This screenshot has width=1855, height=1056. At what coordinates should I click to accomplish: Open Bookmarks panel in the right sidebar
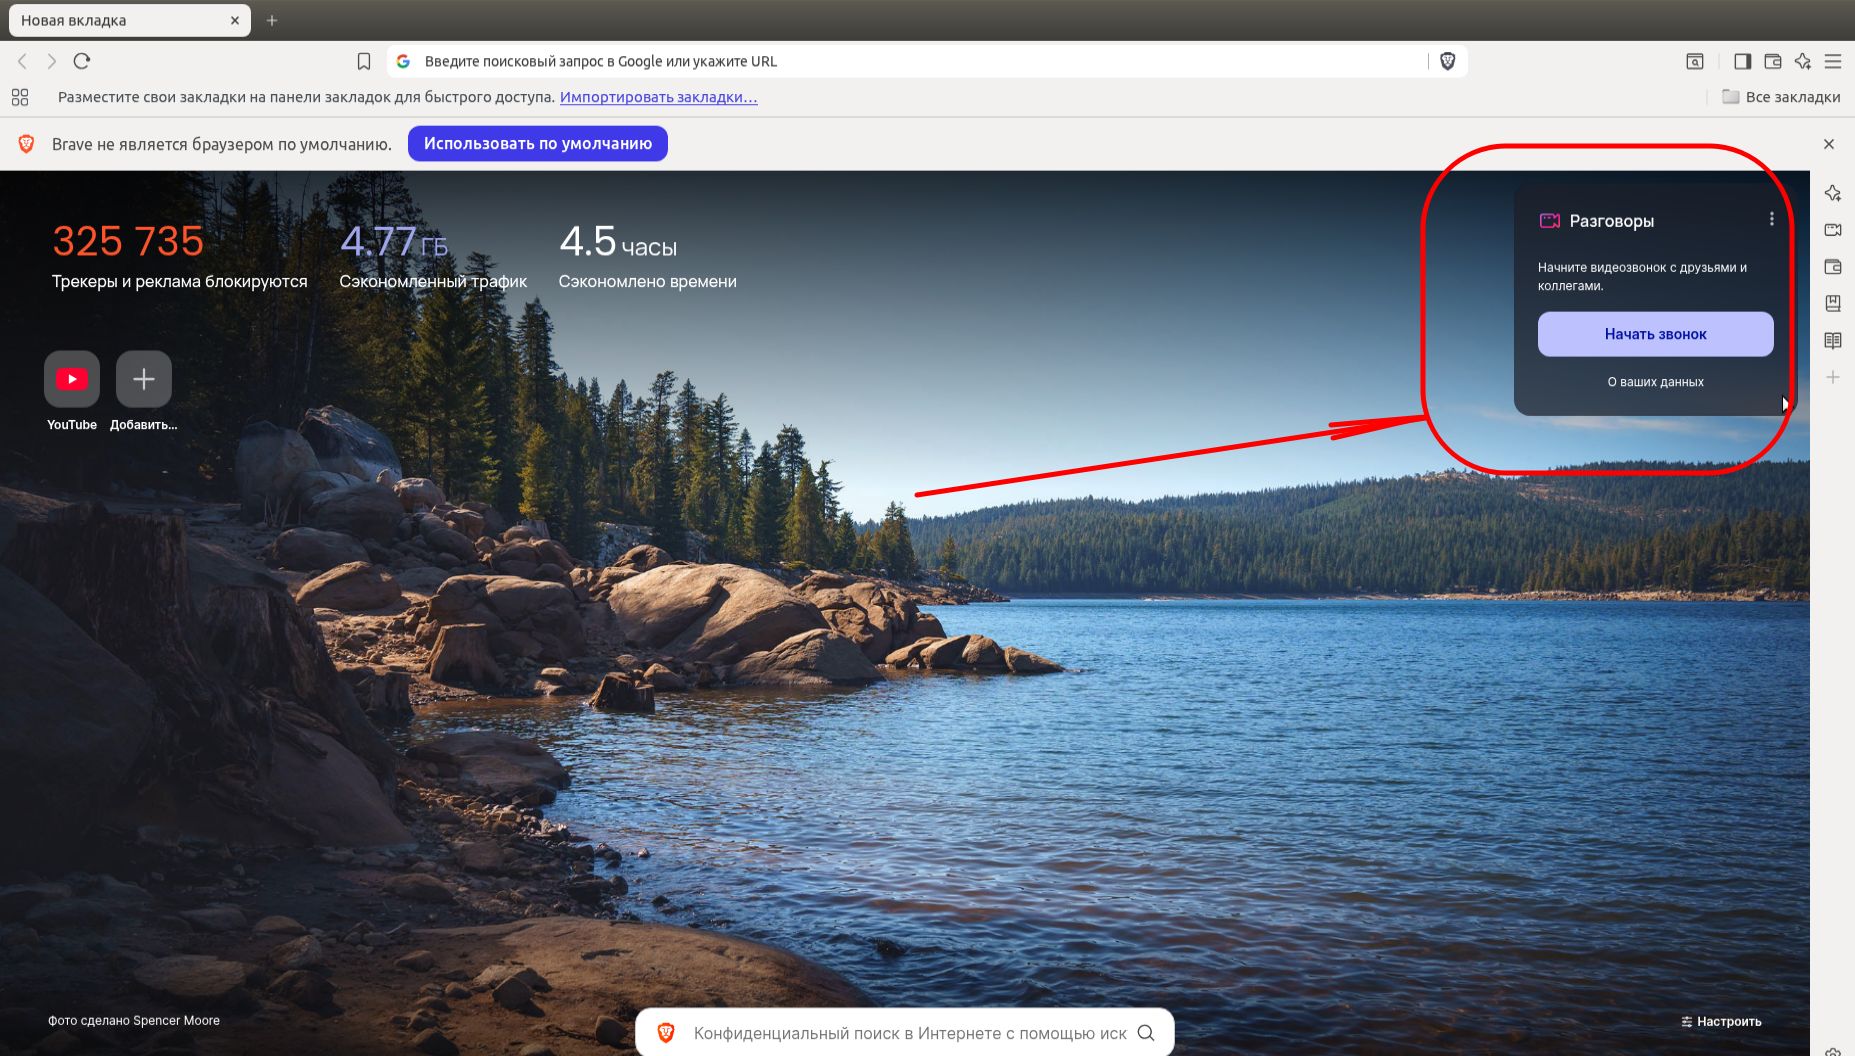coord(1833,303)
